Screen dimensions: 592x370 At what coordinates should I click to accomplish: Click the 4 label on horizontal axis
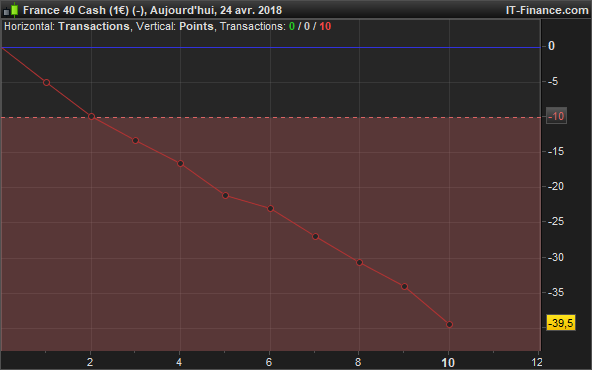[x=179, y=362]
